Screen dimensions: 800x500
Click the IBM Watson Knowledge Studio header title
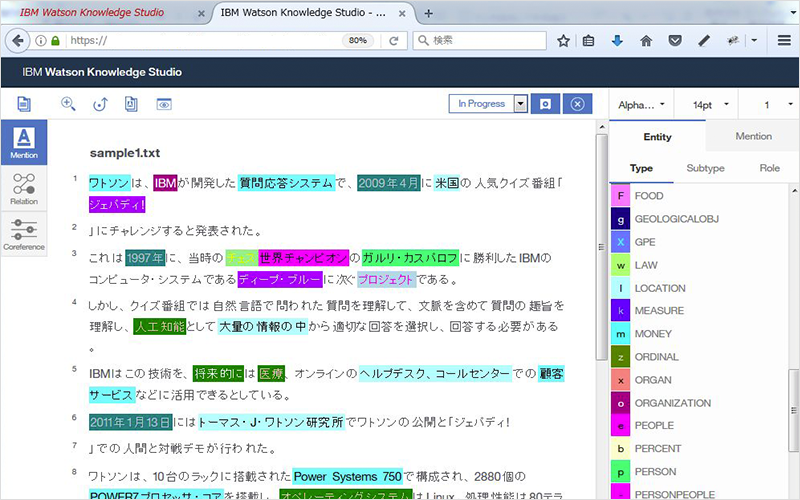coord(102,72)
